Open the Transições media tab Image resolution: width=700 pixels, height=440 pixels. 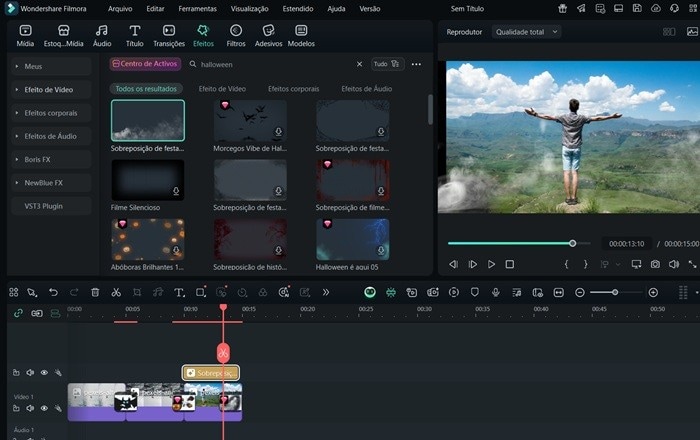coord(169,35)
